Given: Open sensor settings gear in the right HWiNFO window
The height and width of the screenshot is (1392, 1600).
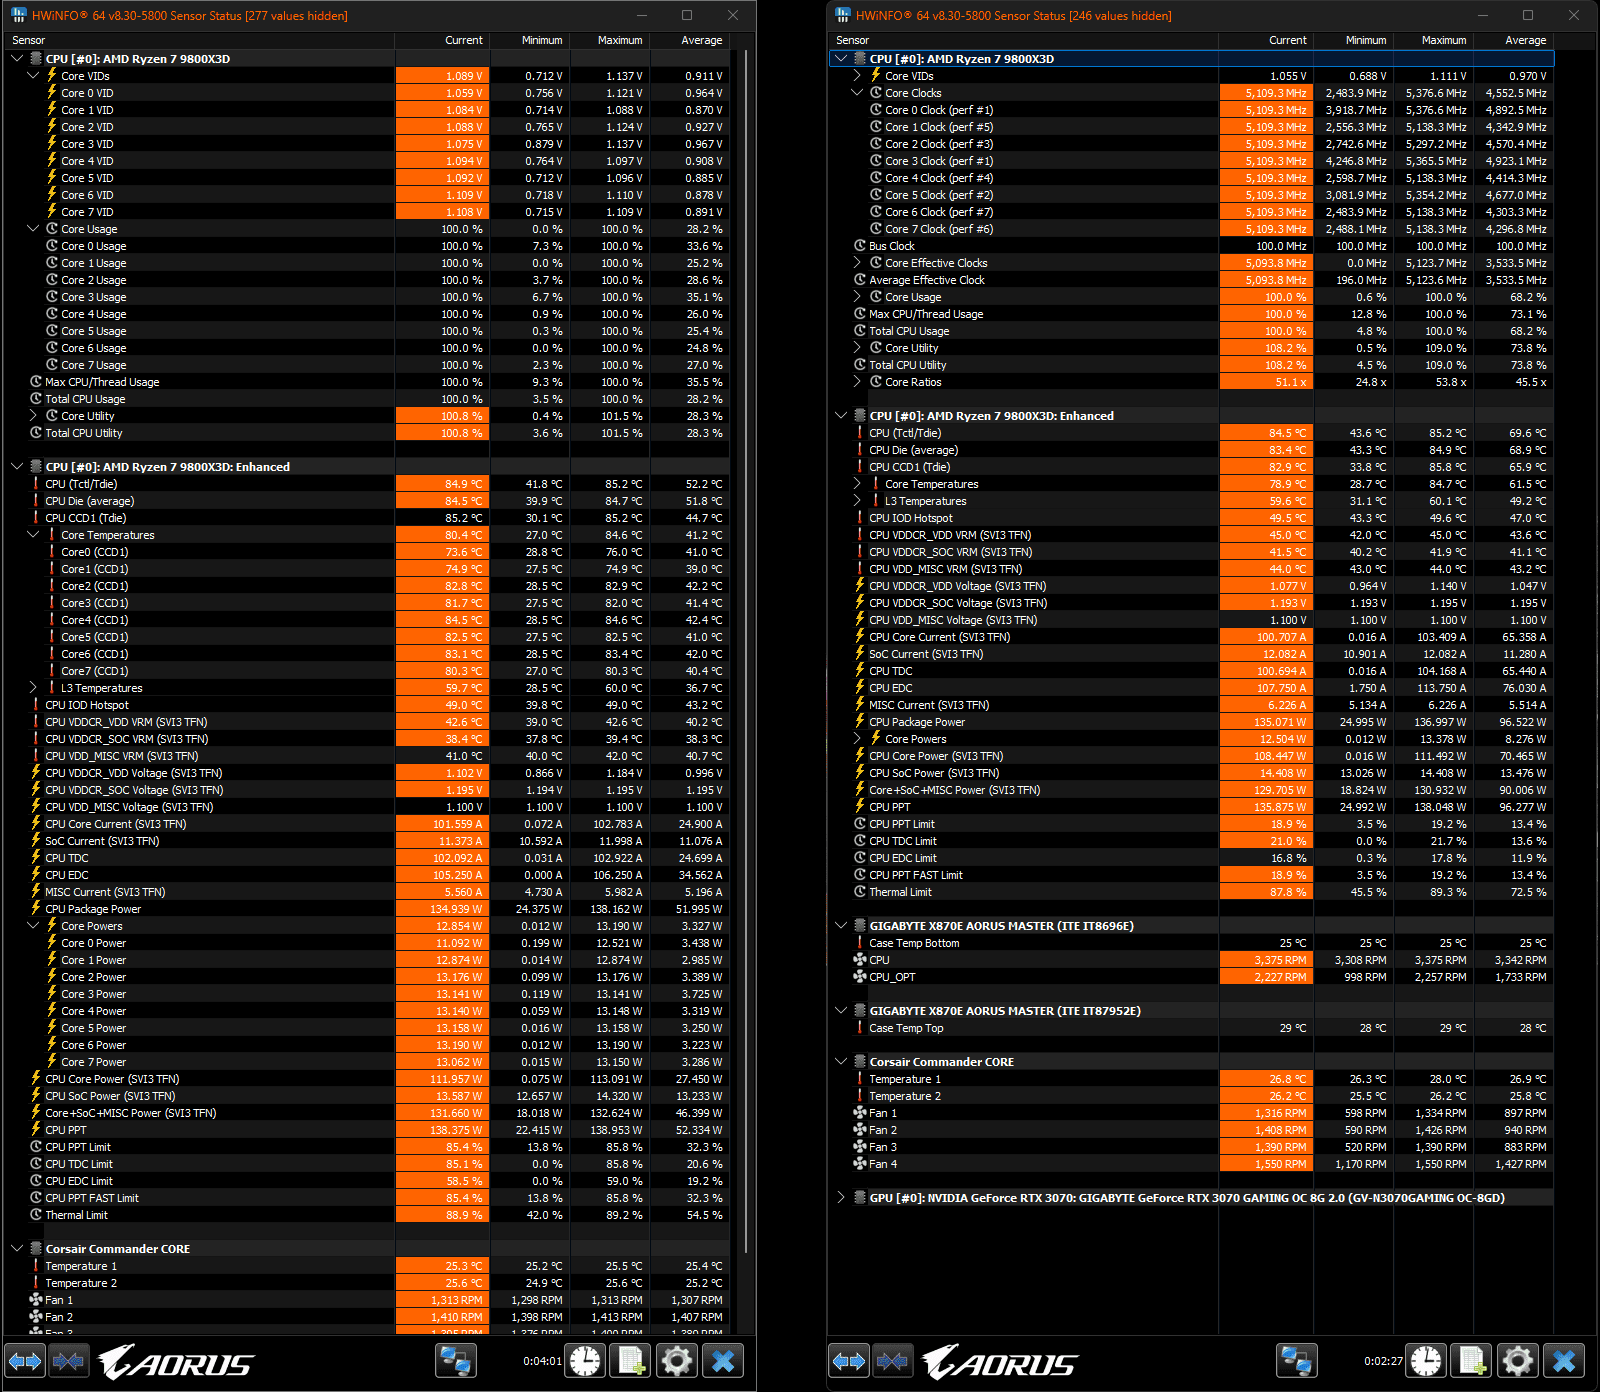Looking at the screenshot, I should 1518,1361.
